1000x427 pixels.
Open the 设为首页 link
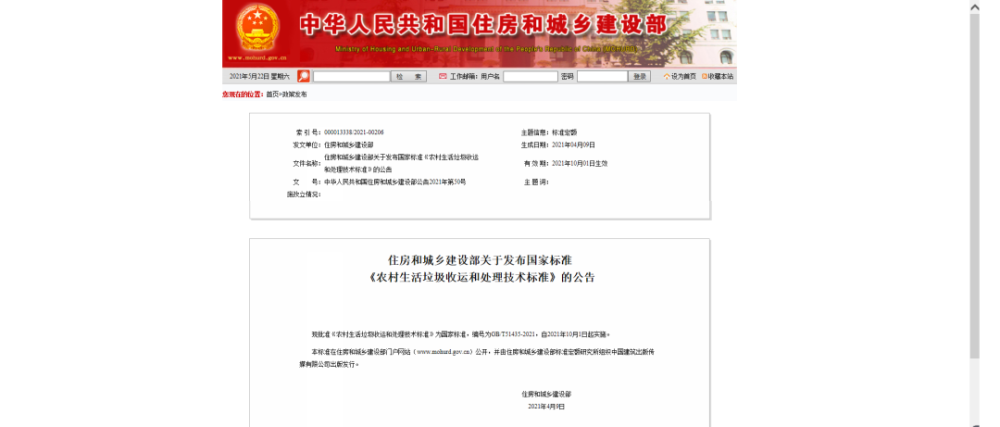pyautogui.click(x=684, y=76)
